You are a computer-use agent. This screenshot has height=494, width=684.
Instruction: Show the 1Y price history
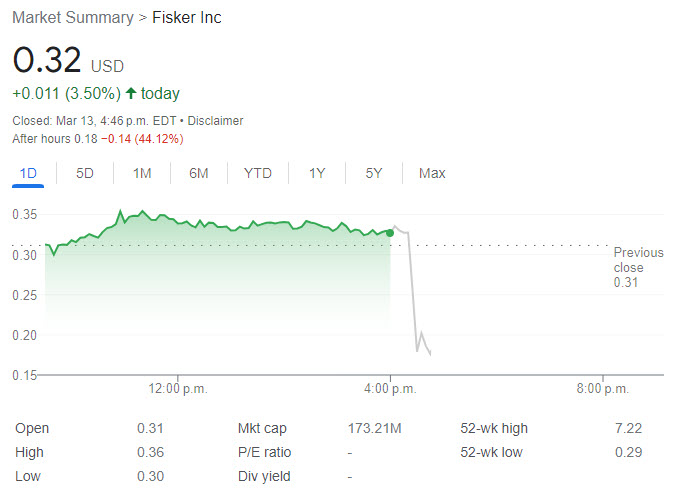click(x=317, y=173)
